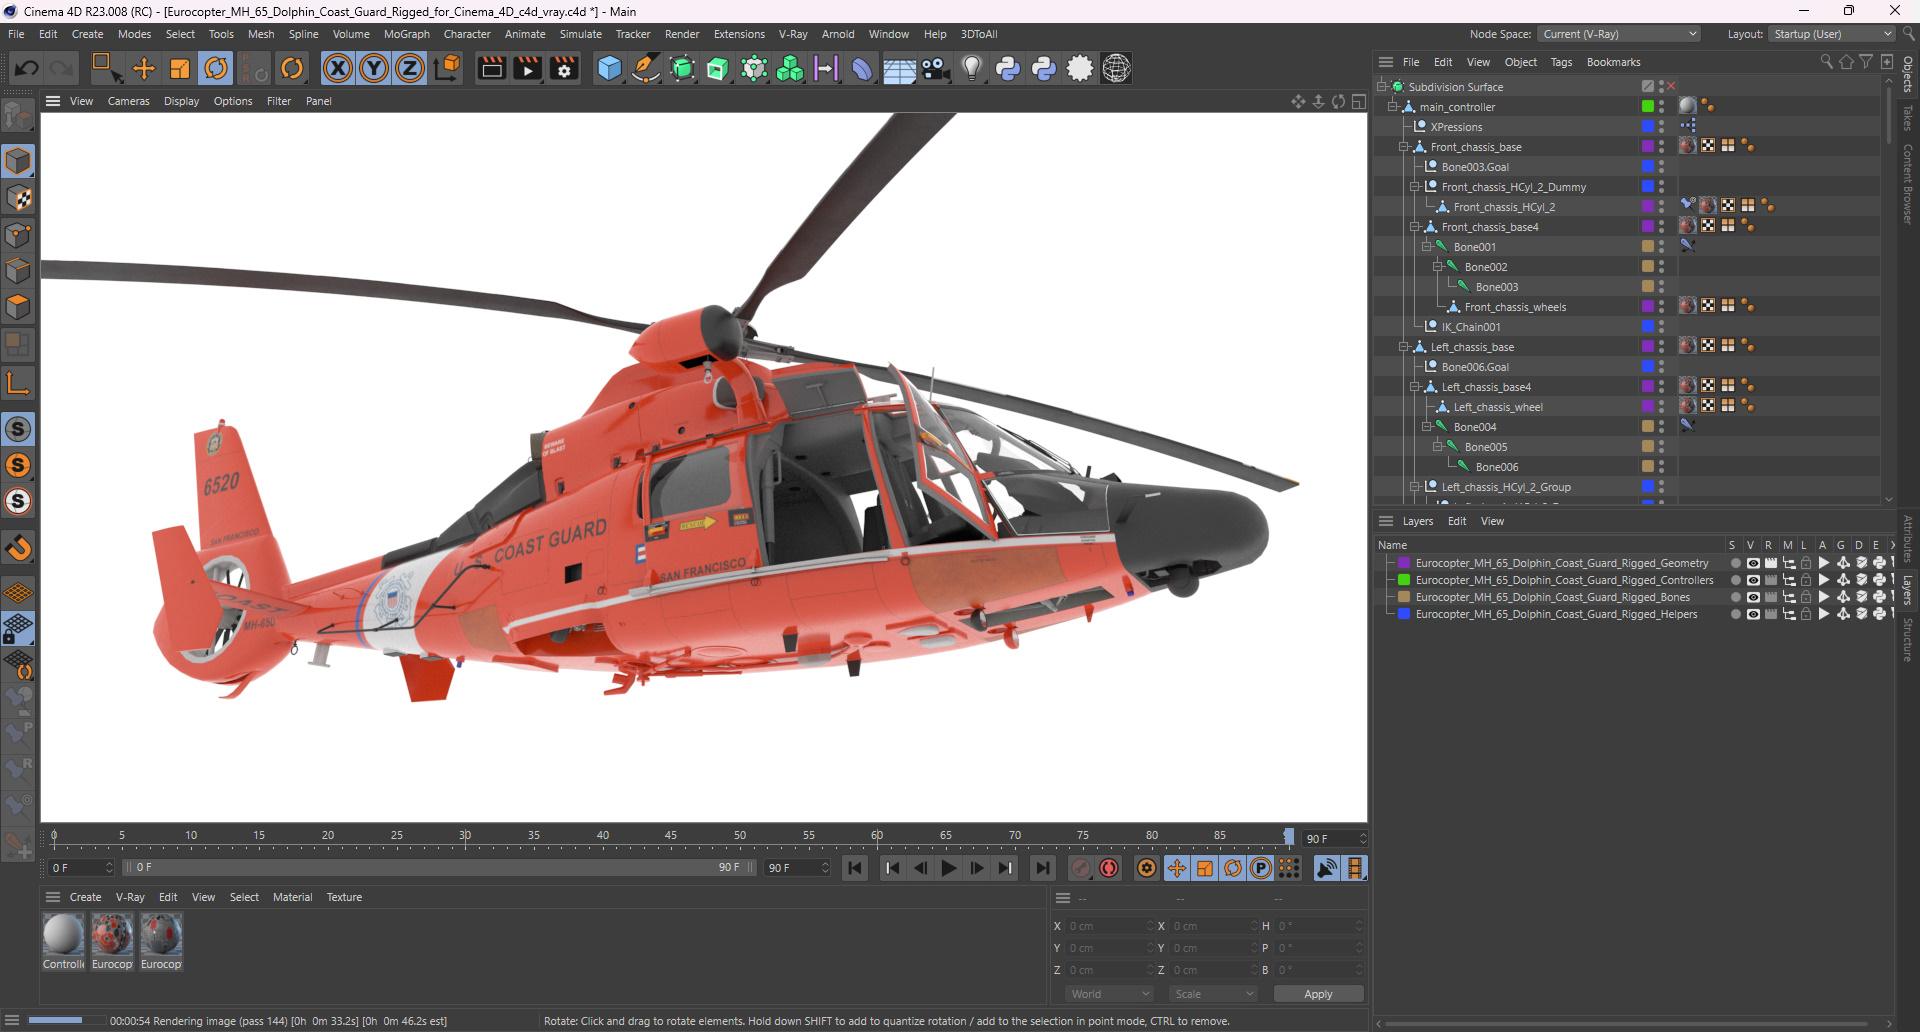Toggle visibility of Controllers layer
The height and width of the screenshot is (1032, 1920).
pos(1753,580)
